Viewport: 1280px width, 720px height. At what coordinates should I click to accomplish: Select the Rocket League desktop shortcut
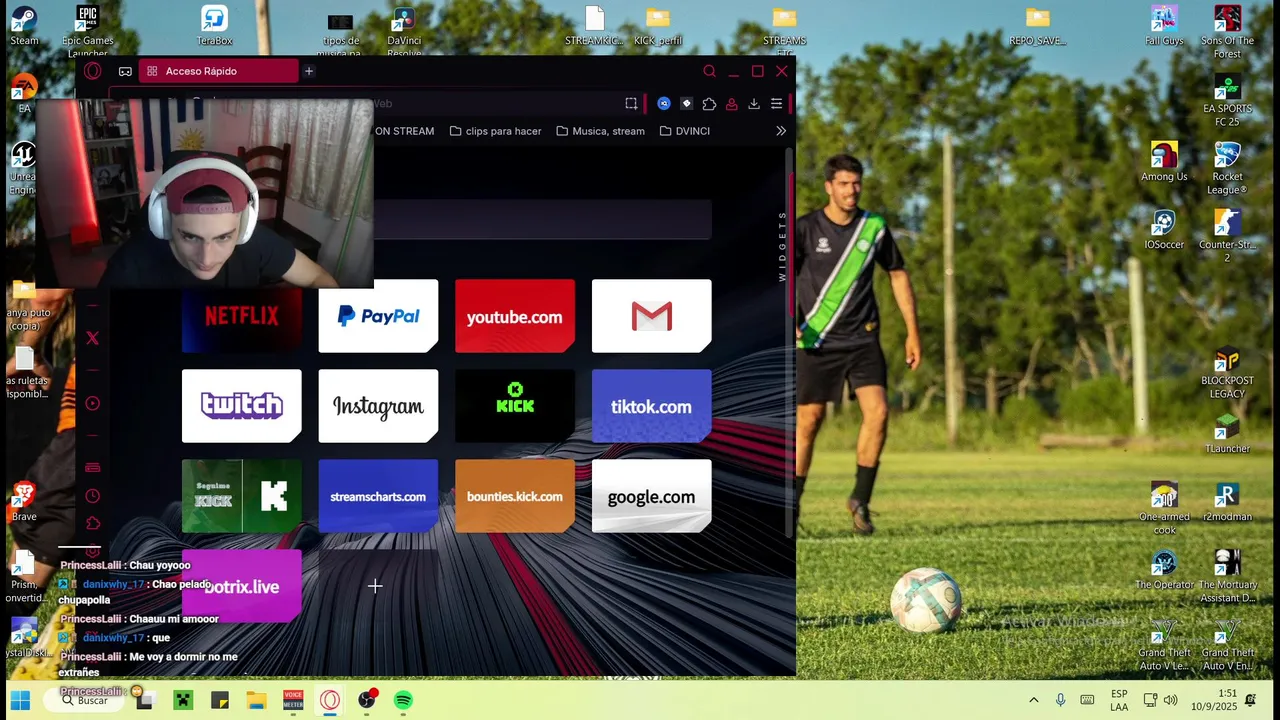(1227, 168)
